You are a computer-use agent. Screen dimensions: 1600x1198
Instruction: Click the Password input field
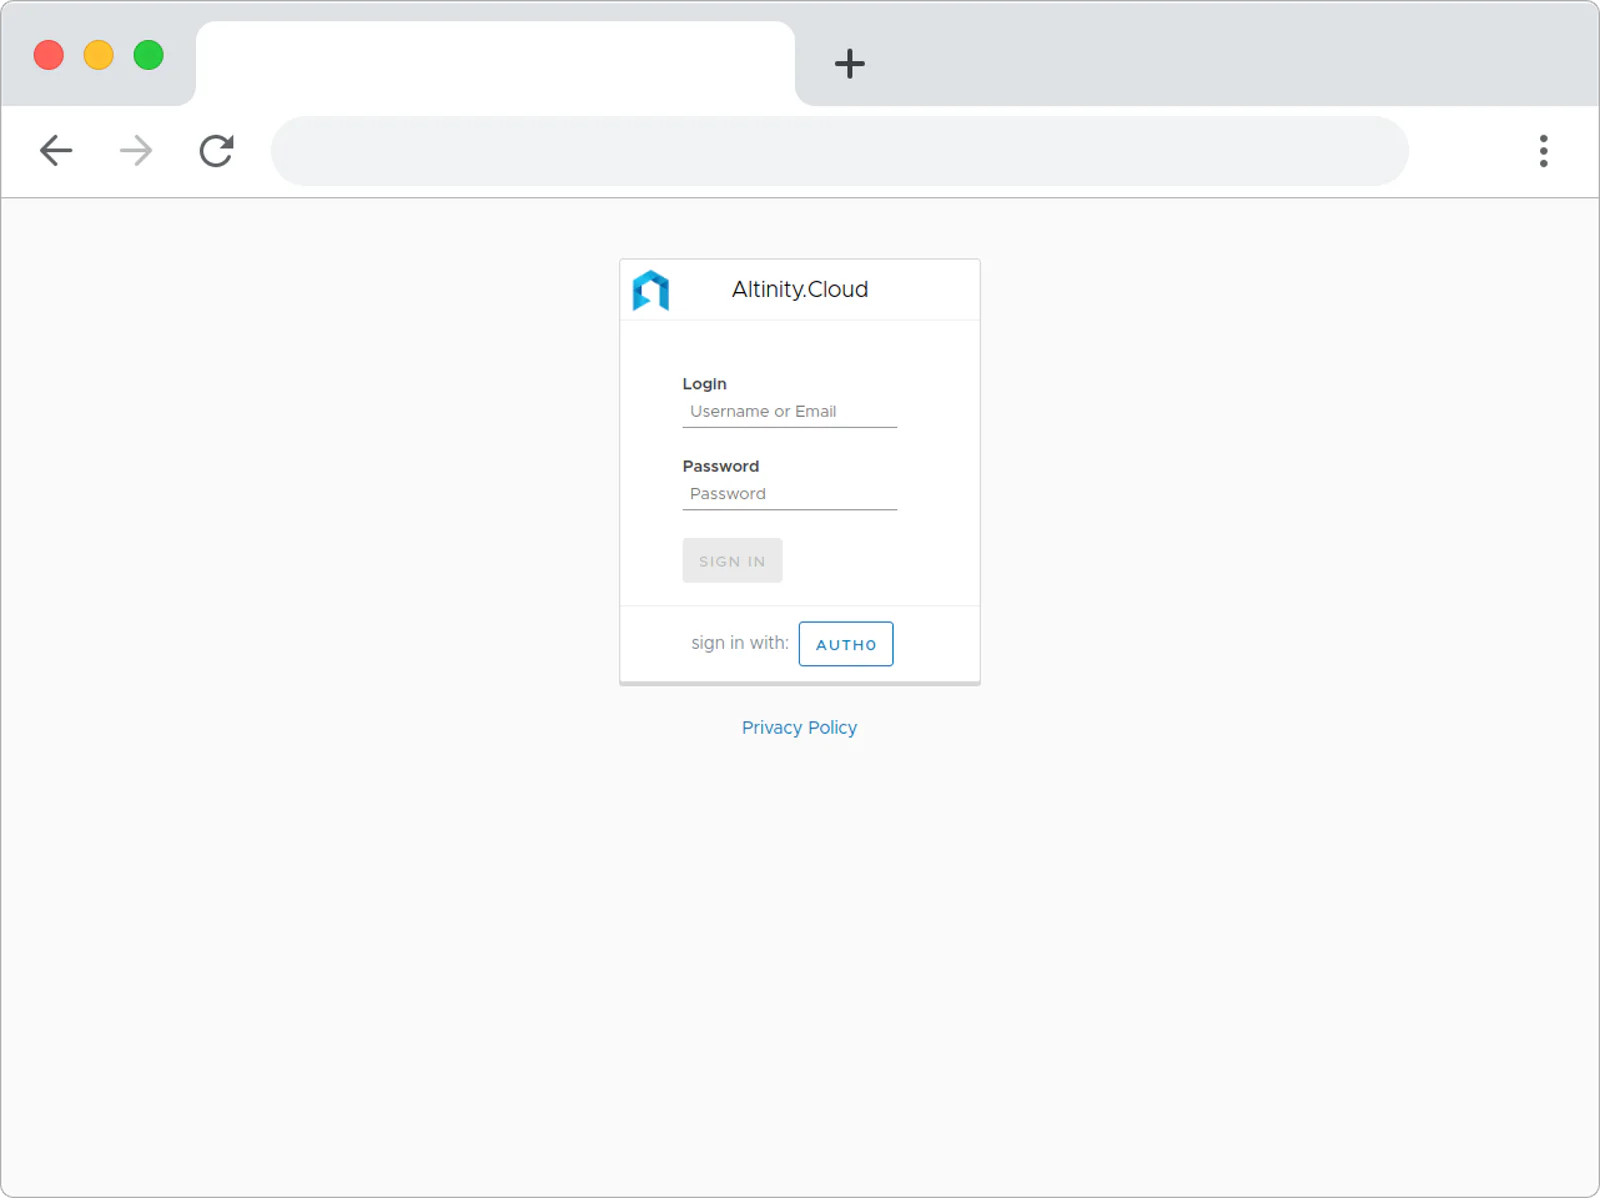790,494
